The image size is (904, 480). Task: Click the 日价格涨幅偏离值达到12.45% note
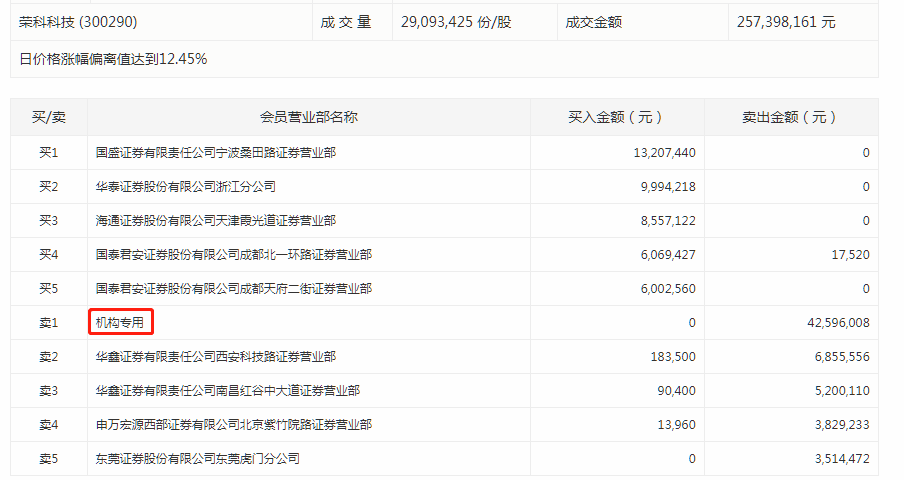coord(113,59)
